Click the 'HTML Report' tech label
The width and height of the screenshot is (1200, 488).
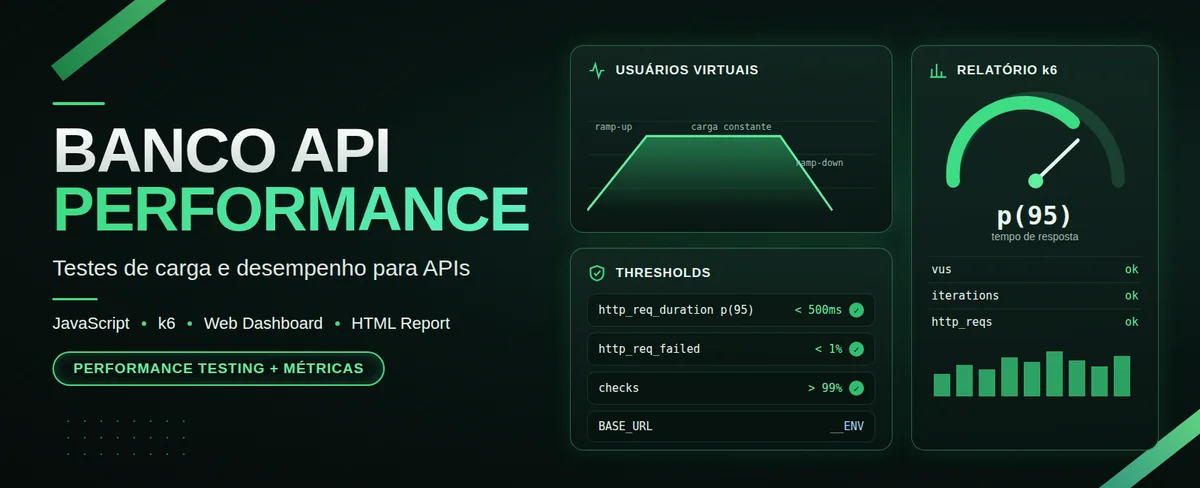(x=400, y=323)
